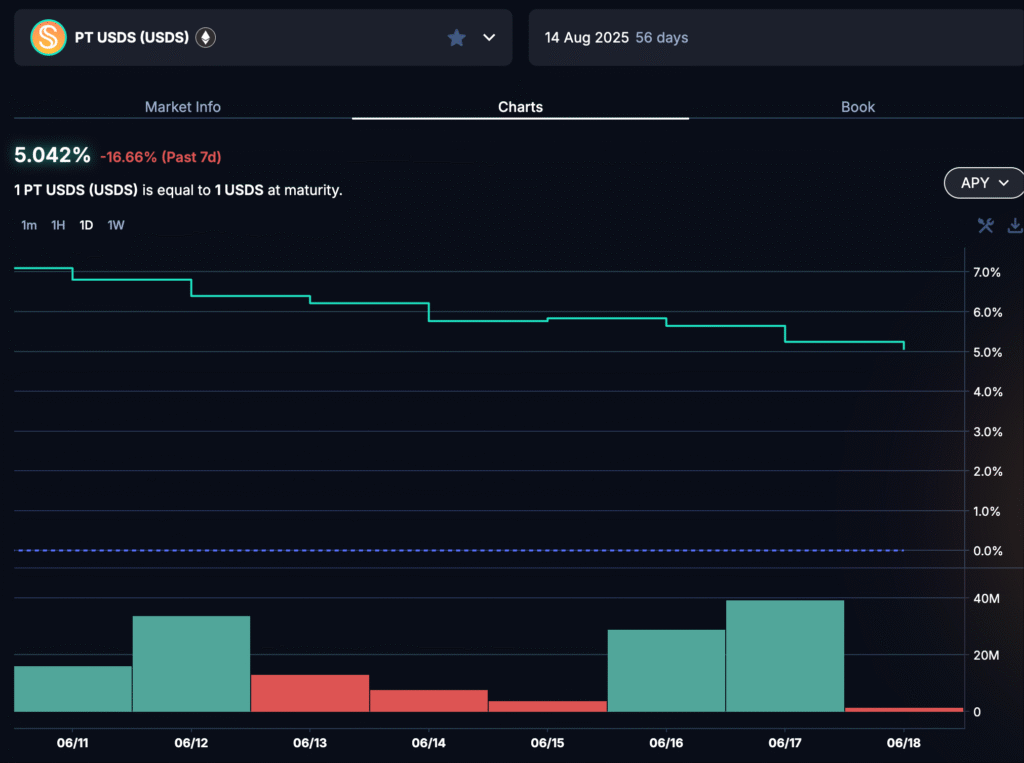Image resolution: width=1024 pixels, height=763 pixels.
Task: Click the 06/12 volume bar
Action: point(191,664)
